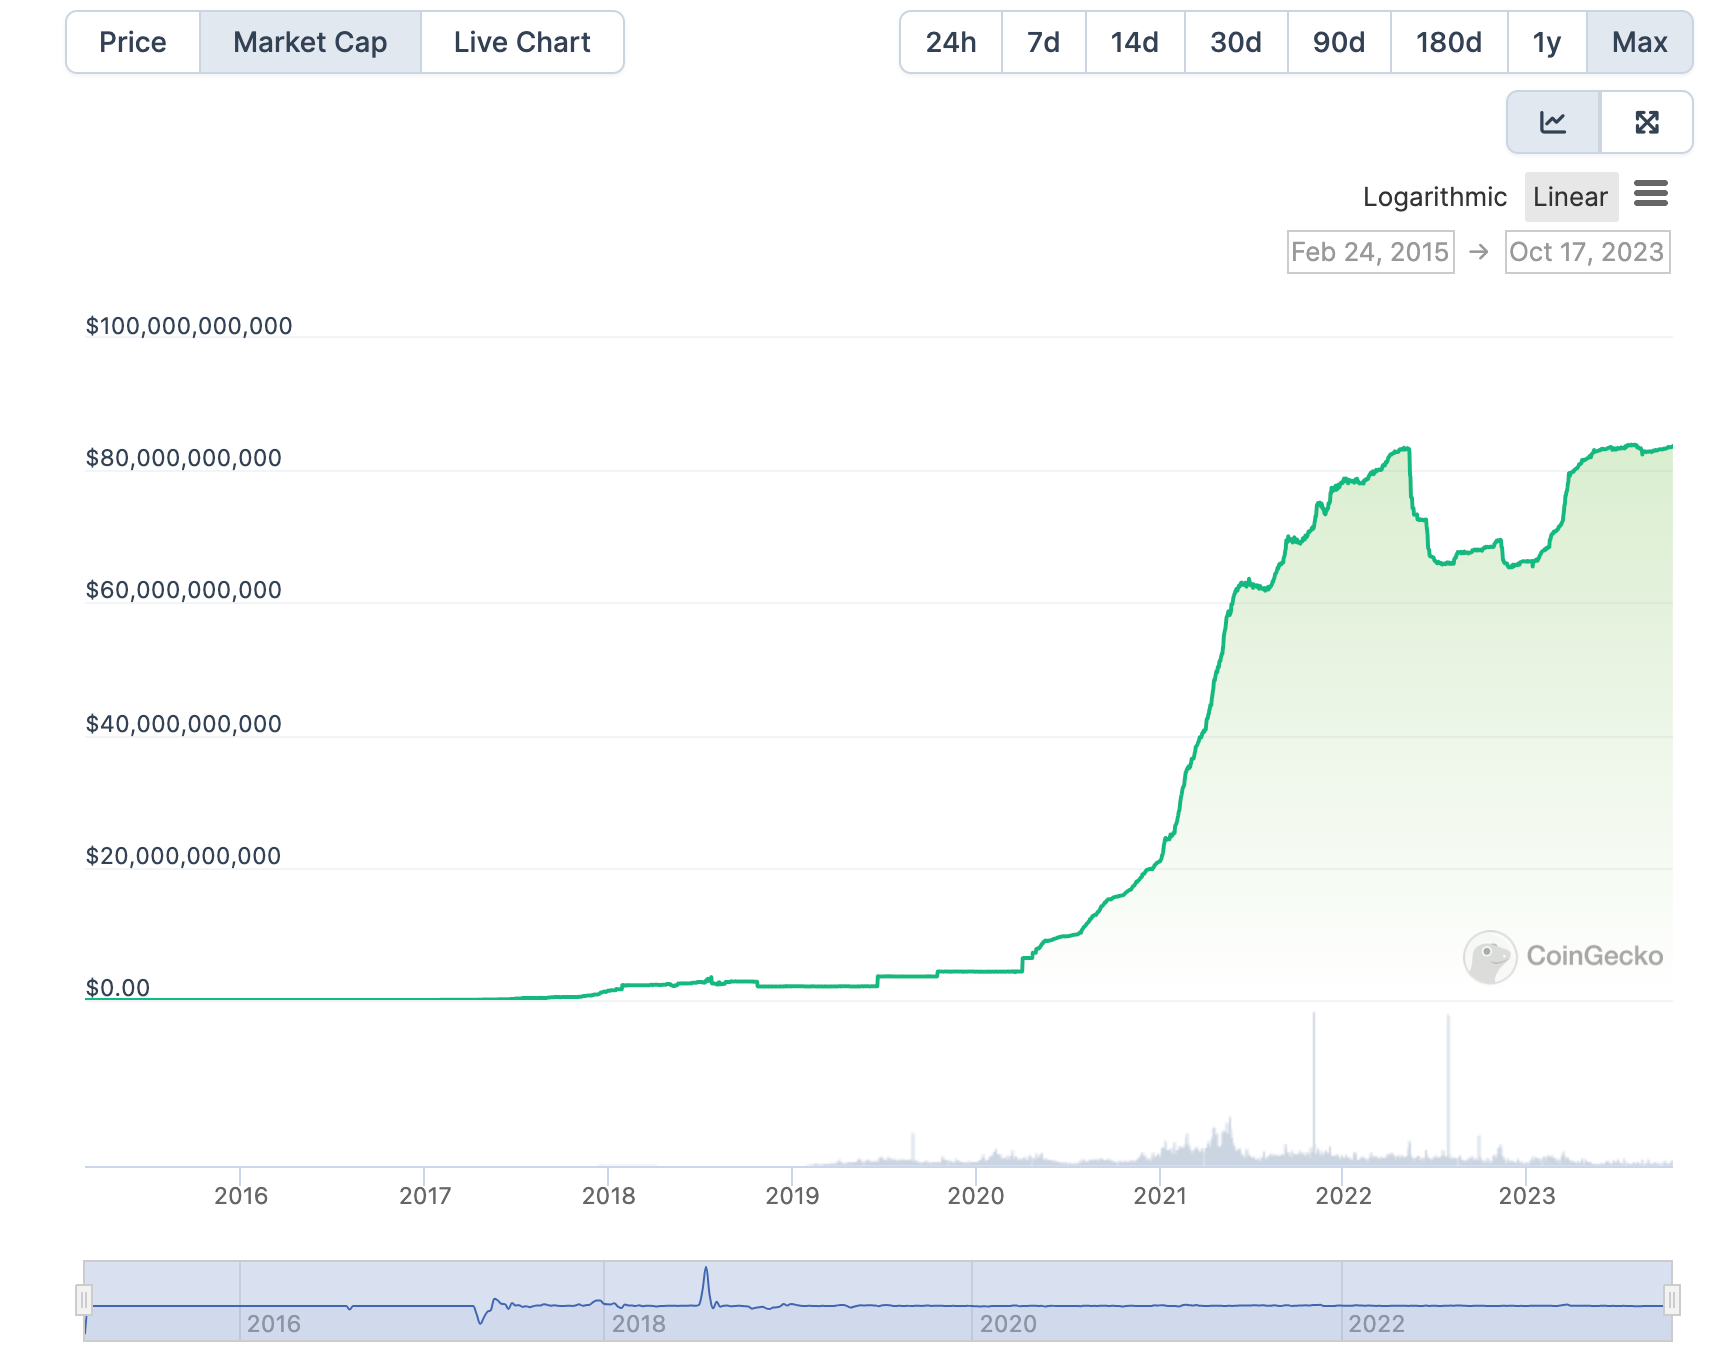Edit the Feb 24, 2015 start date

click(x=1370, y=252)
